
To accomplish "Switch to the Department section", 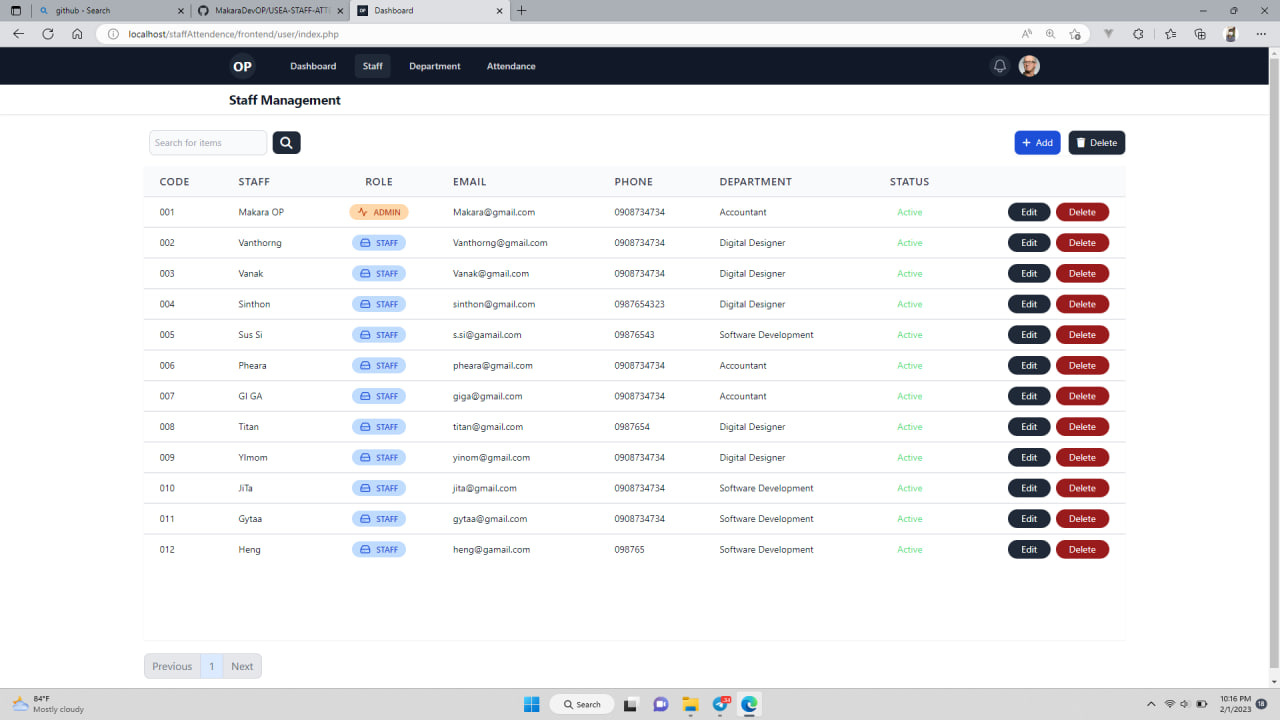I will (x=434, y=66).
